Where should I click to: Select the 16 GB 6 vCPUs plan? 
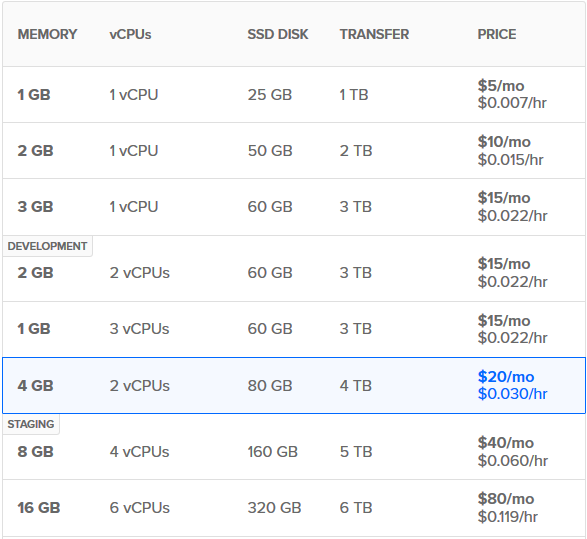point(294,508)
